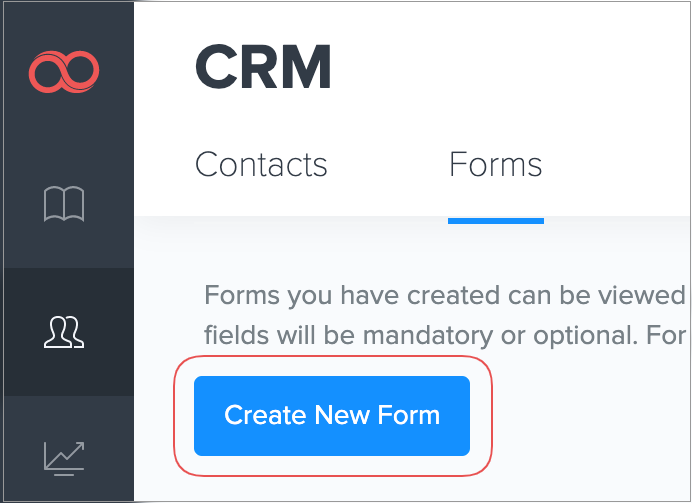Click the word "Create" on the blue button
Viewport: 692px width, 503px height.
(x=252, y=415)
